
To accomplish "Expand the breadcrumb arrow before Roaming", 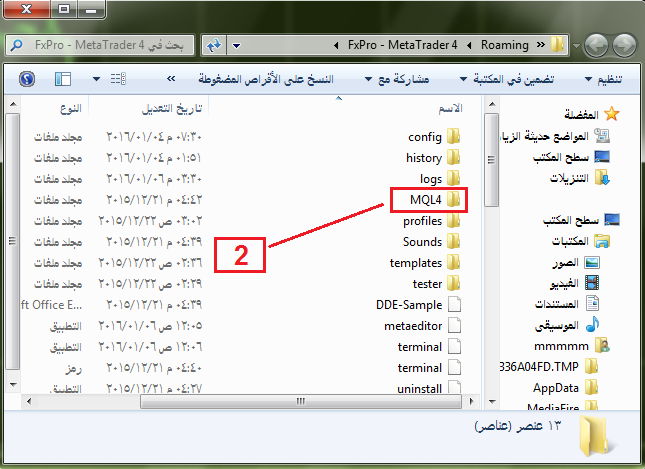I will pyautogui.click(x=469, y=45).
